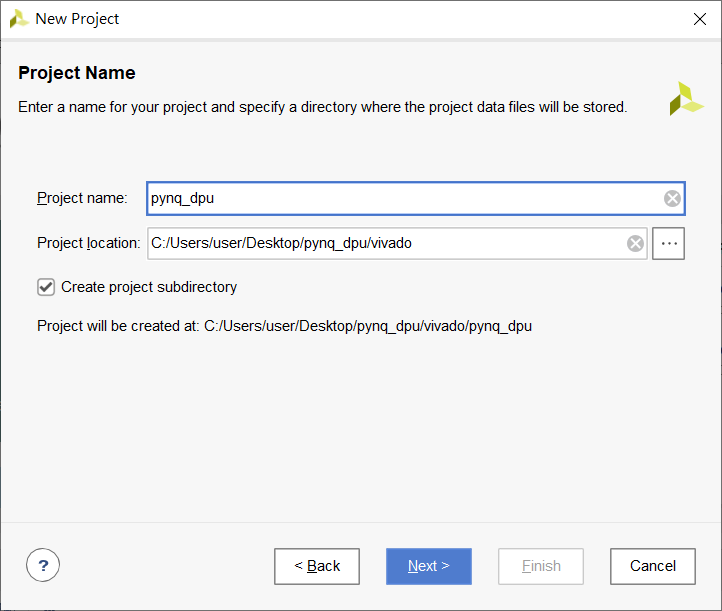Image resolution: width=722 pixels, height=611 pixels.
Task: Click the 'Project location:' label
Action: (89, 243)
